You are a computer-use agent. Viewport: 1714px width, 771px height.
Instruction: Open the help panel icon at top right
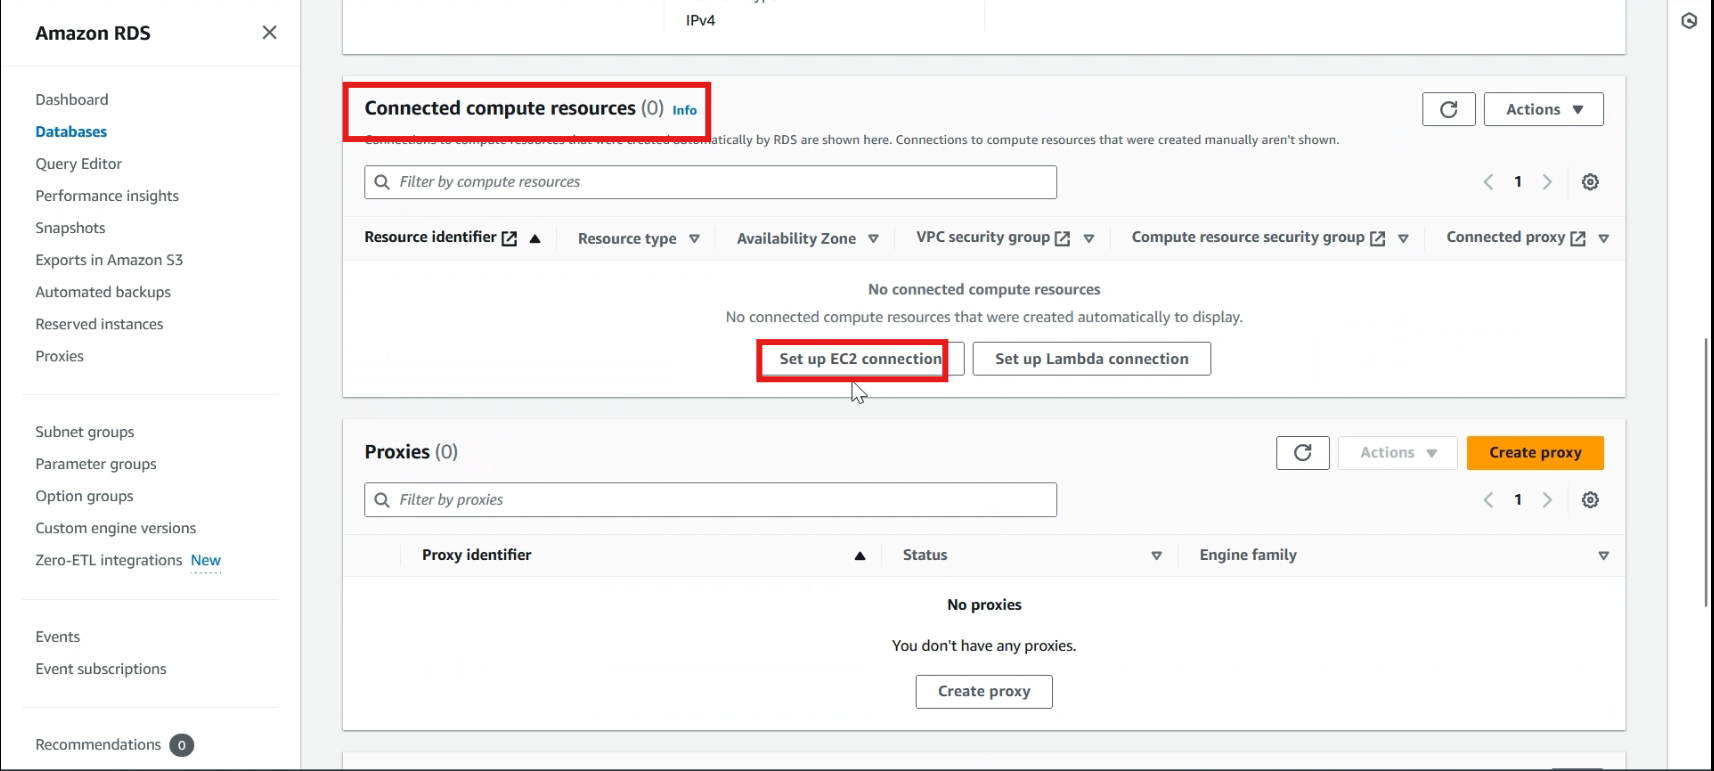(x=1689, y=21)
